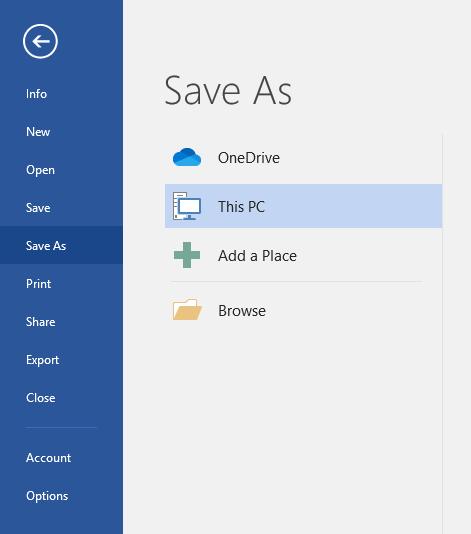Click the This PC computer icon
The height and width of the screenshot is (534, 471).
click(x=187, y=206)
